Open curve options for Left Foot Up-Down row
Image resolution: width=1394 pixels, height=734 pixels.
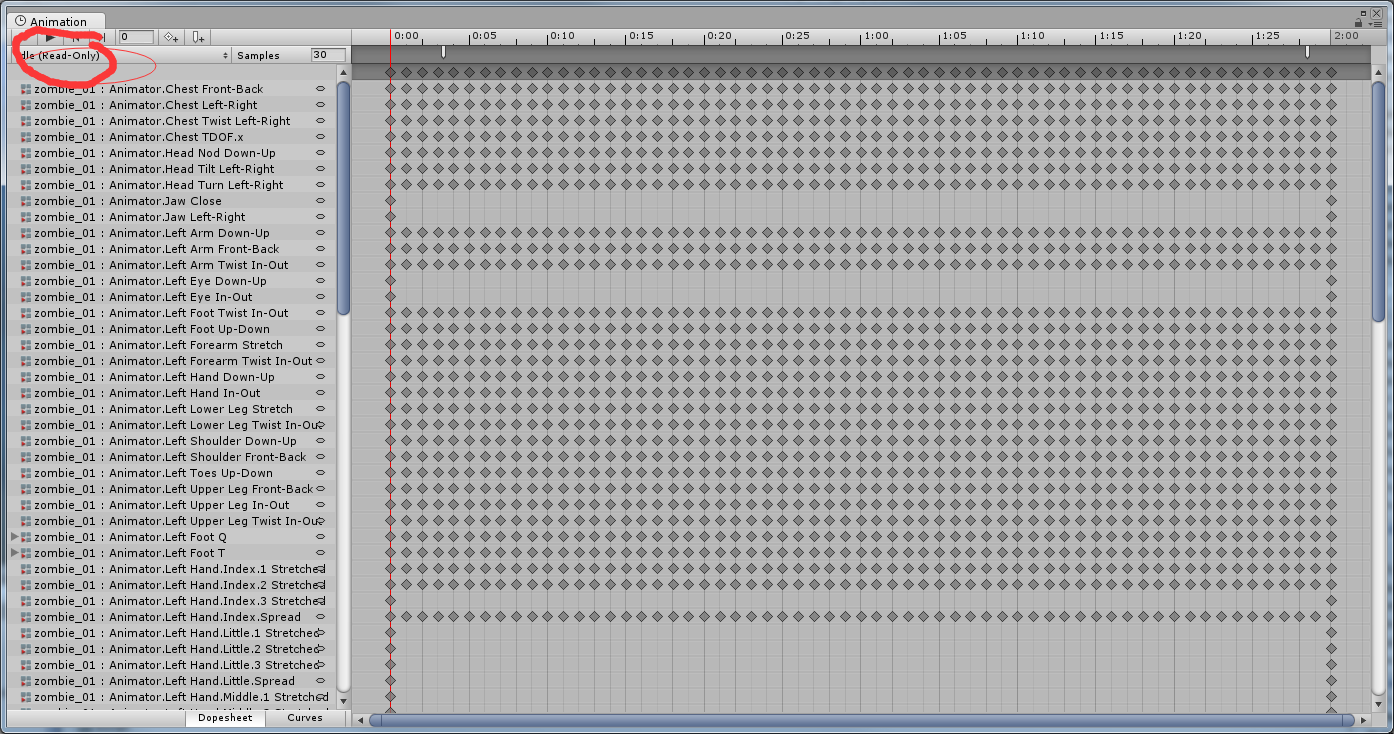[321, 328]
